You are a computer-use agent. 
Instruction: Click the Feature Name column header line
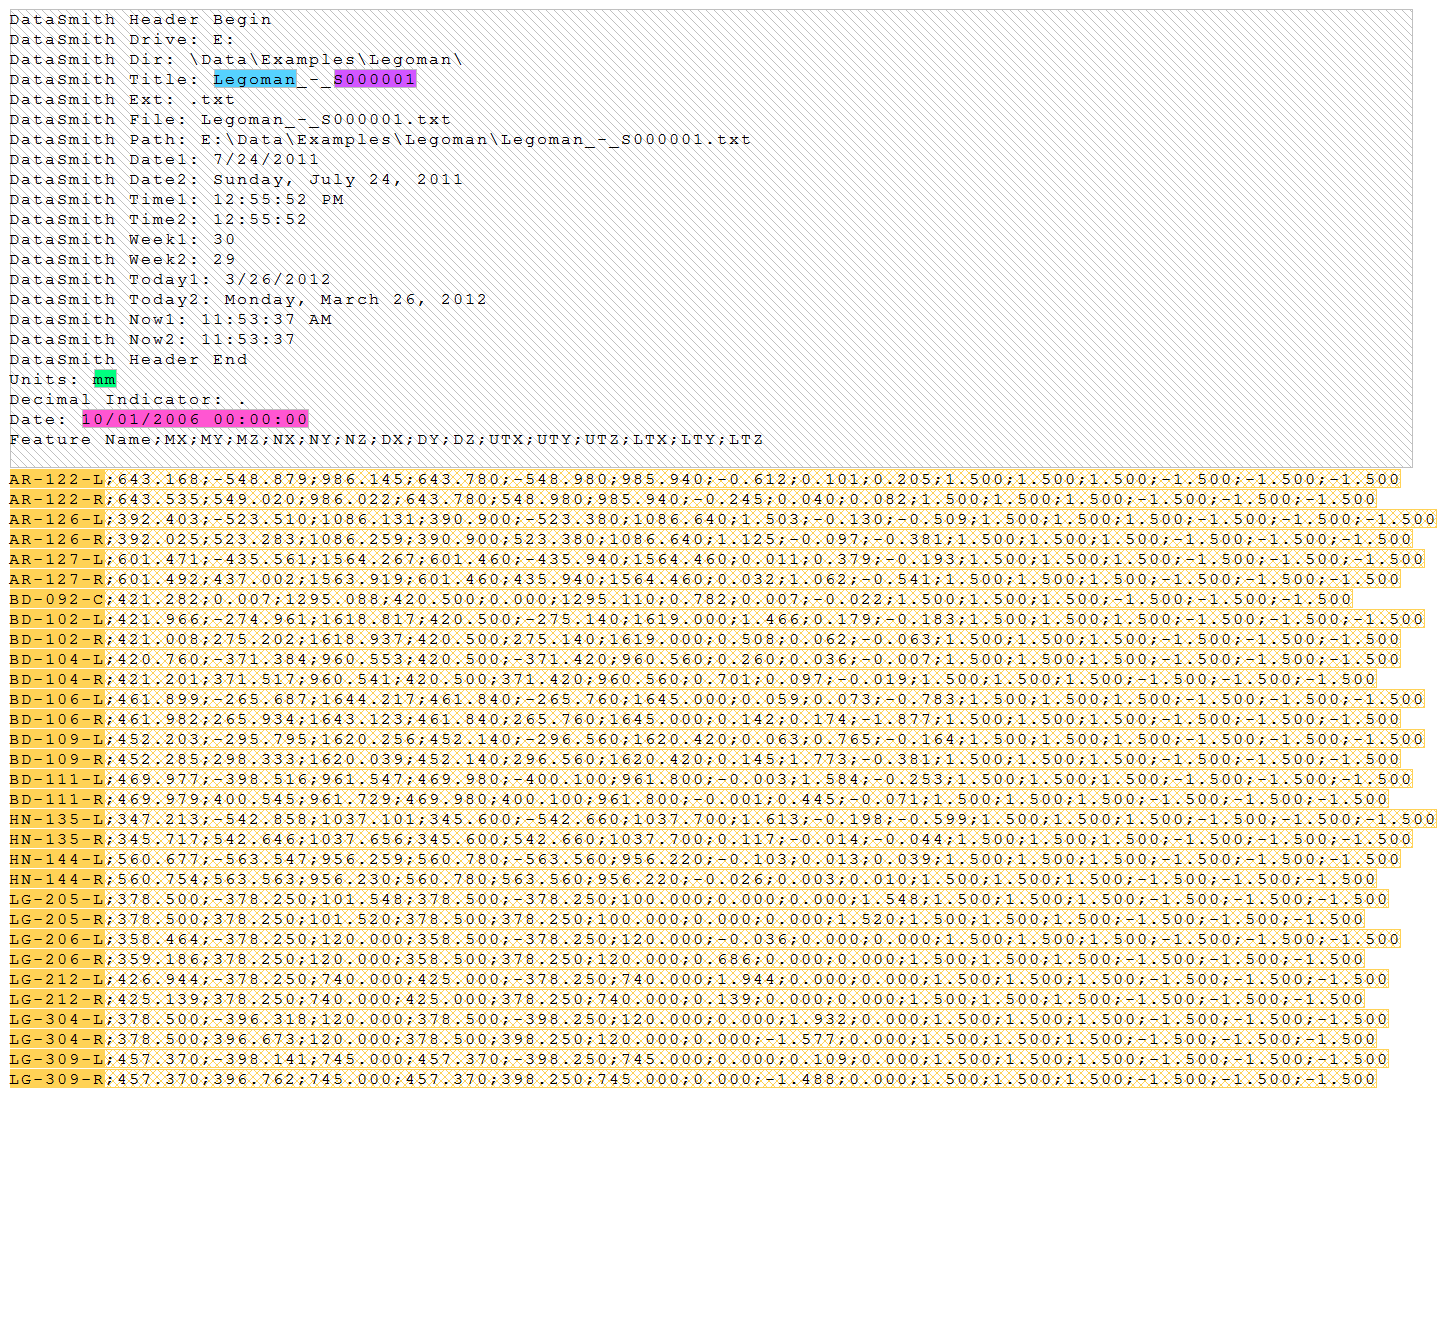[386, 439]
